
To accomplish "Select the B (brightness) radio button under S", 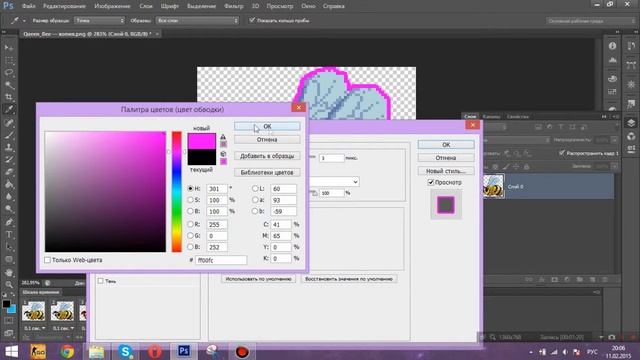I will click(190, 211).
